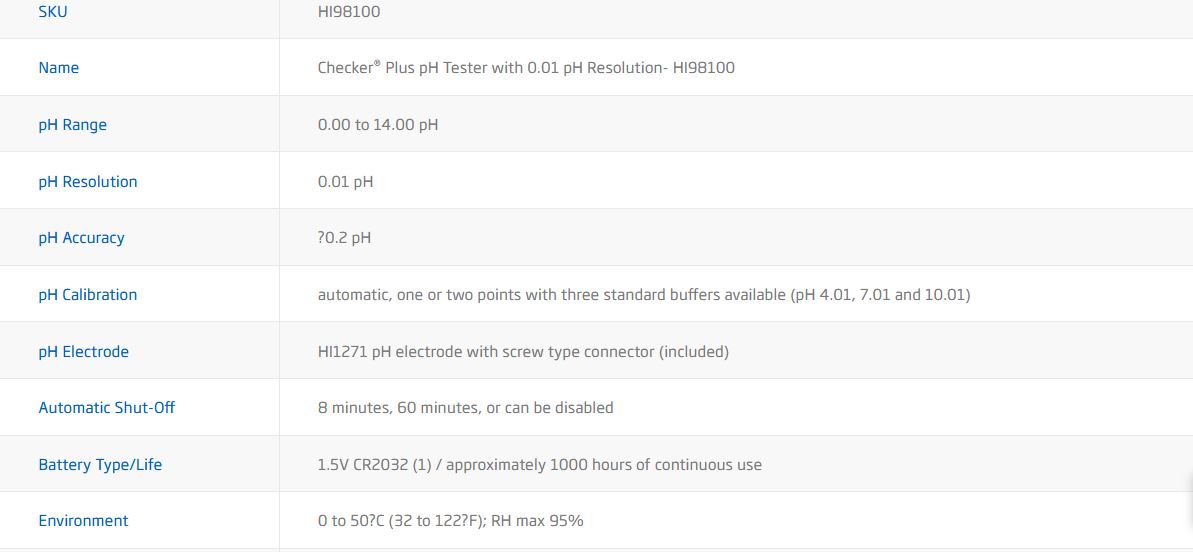Click the SKU row label
This screenshot has height=552, width=1193.
coord(53,12)
